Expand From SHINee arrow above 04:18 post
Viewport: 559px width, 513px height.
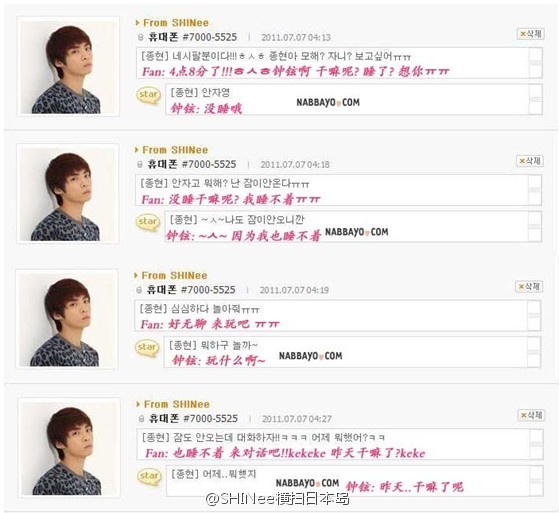[x=137, y=150]
